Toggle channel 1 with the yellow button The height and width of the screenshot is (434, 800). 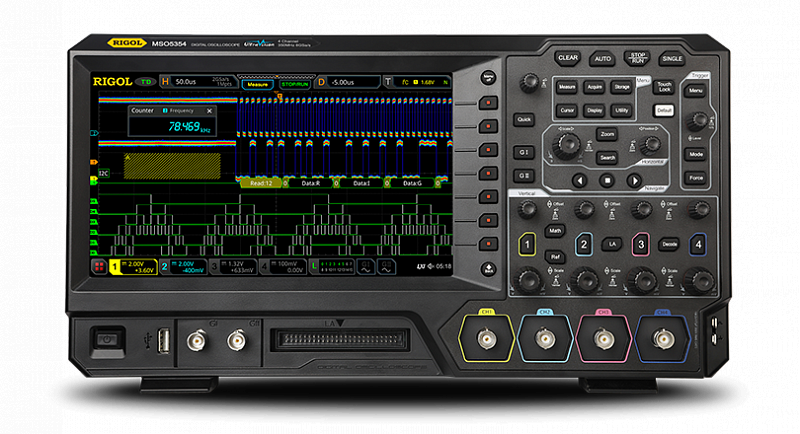coord(527,243)
